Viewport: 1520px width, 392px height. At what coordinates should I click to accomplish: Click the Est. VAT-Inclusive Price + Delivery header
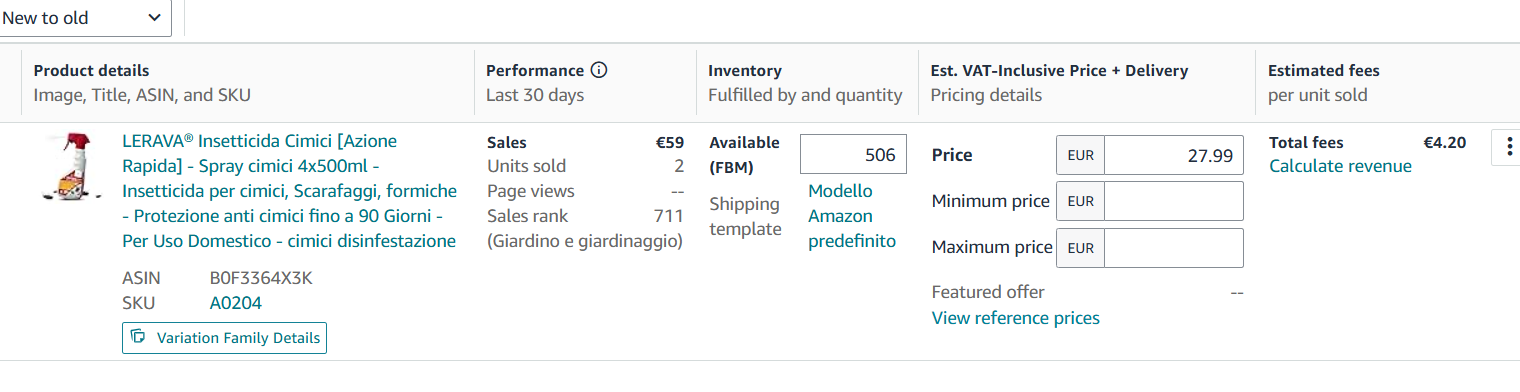coord(1059,71)
